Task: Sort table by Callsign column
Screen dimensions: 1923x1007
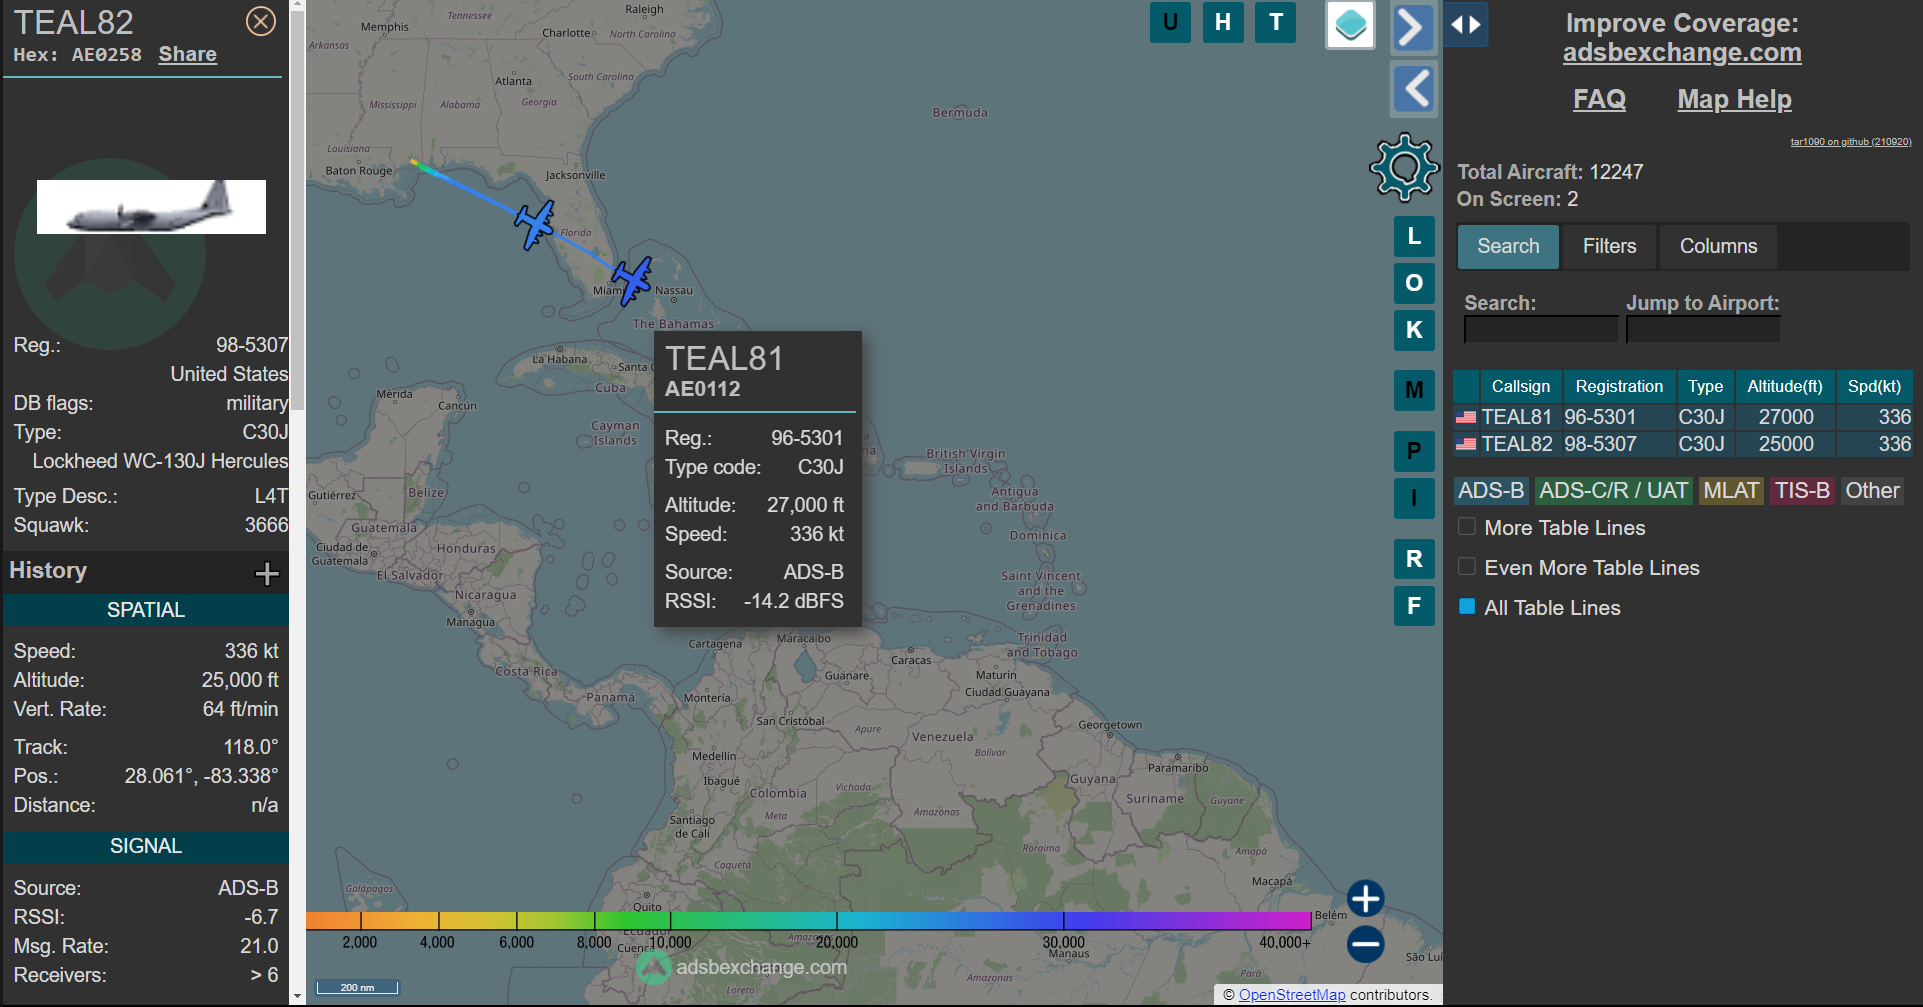Action: coord(1520,386)
